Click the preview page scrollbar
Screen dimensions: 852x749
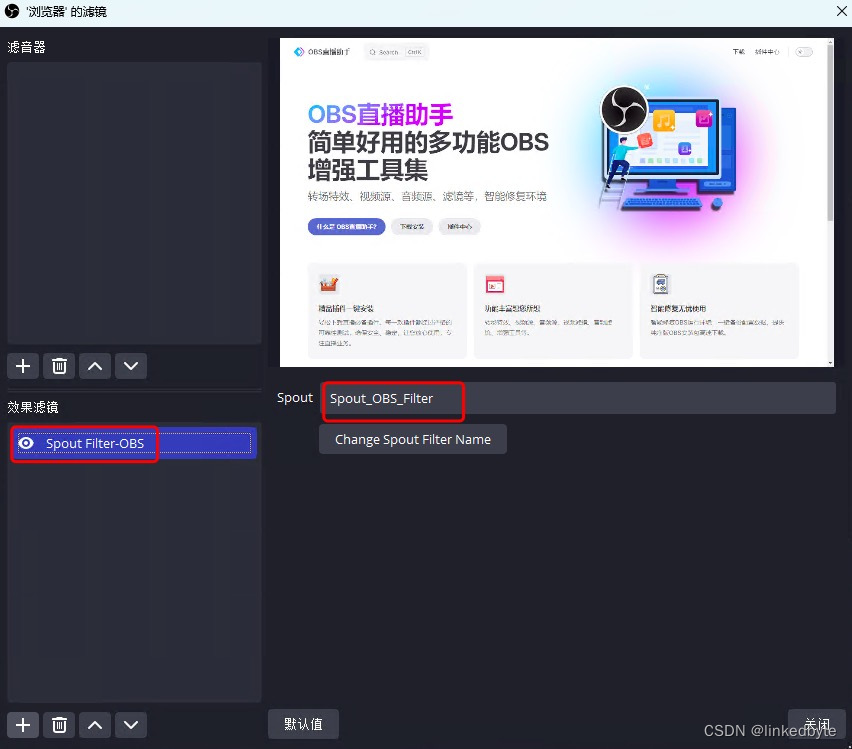(x=830, y=133)
